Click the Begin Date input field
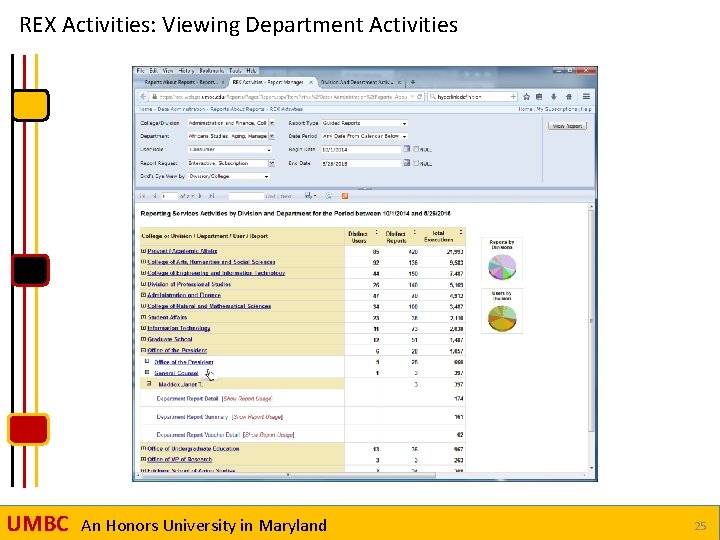 (361, 149)
